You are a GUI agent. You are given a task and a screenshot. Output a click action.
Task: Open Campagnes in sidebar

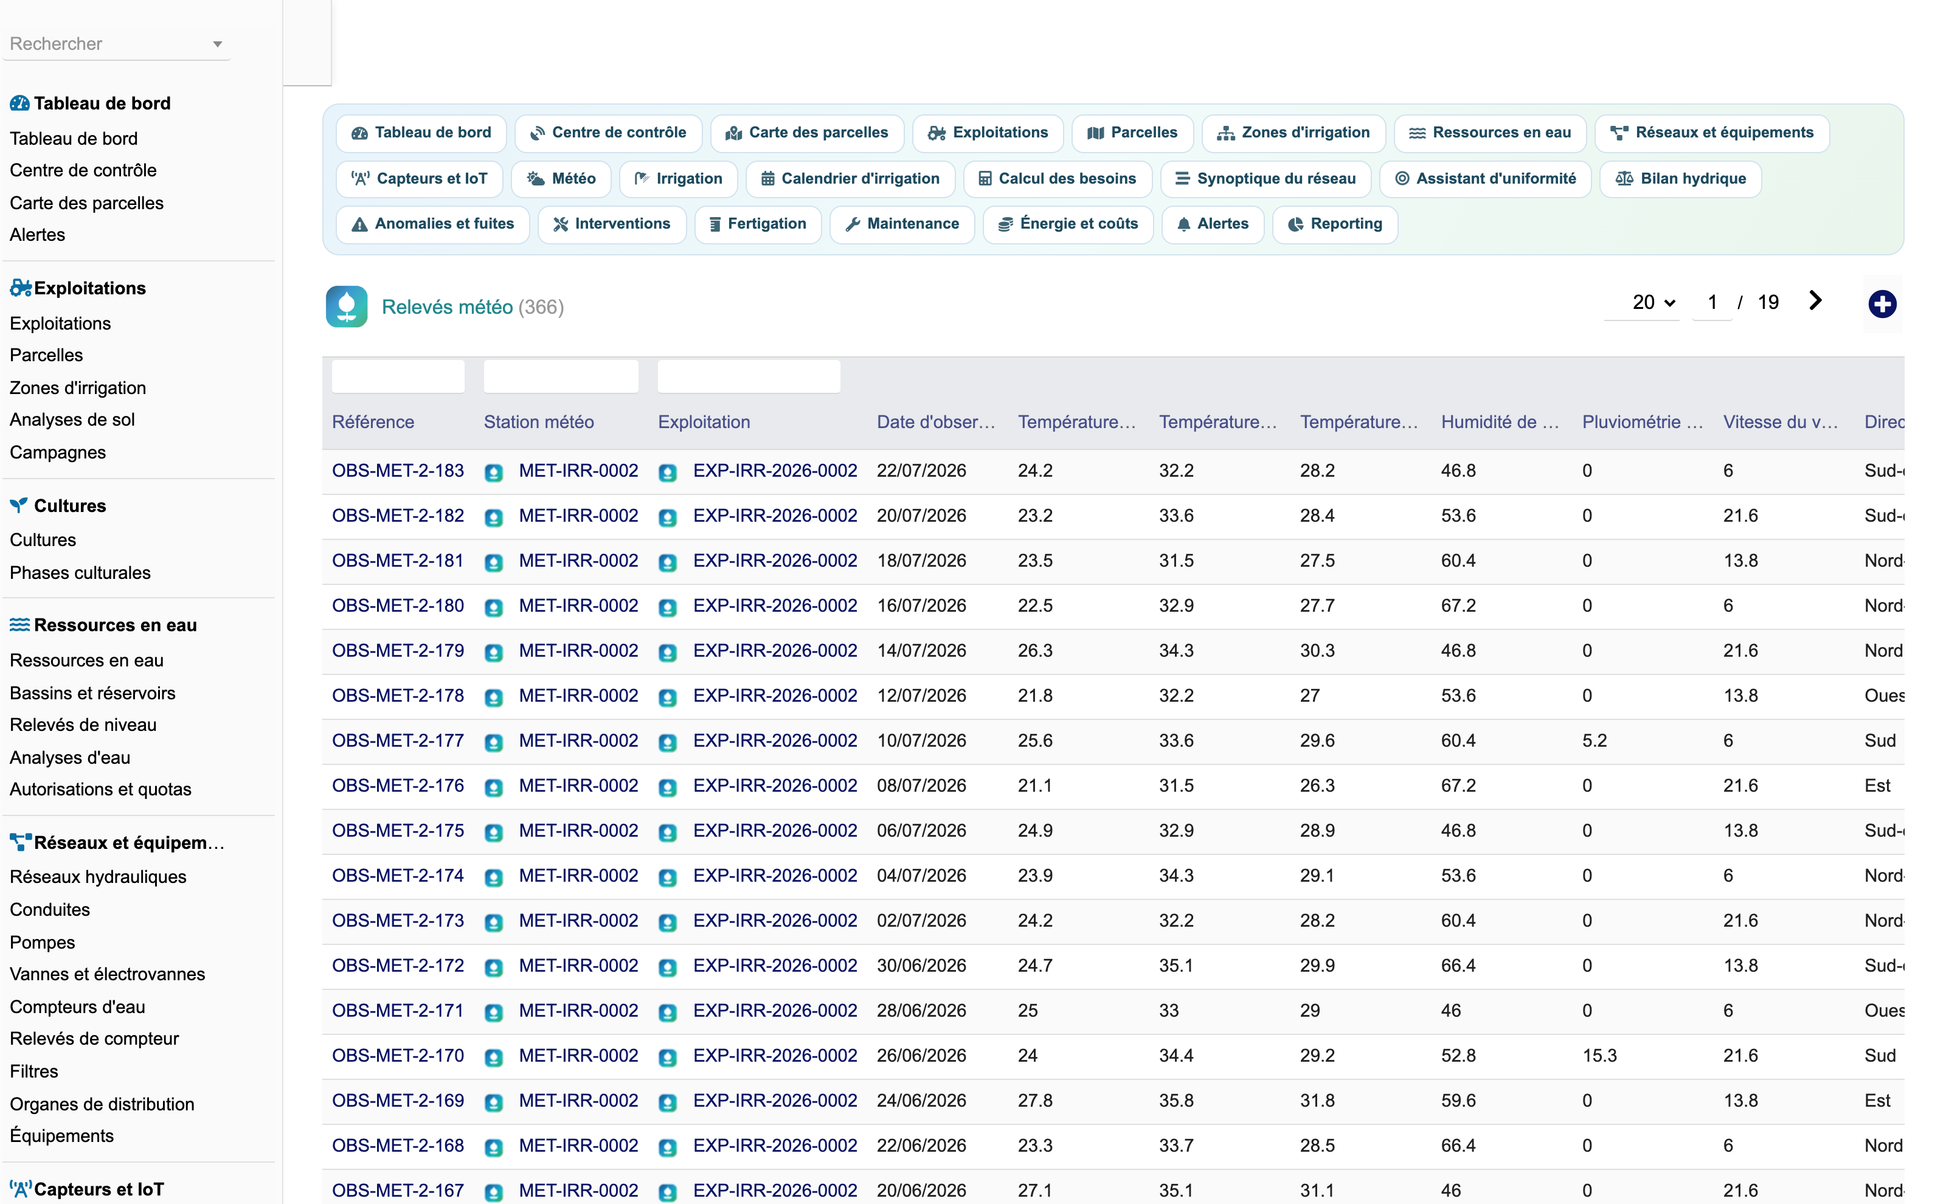(57, 452)
